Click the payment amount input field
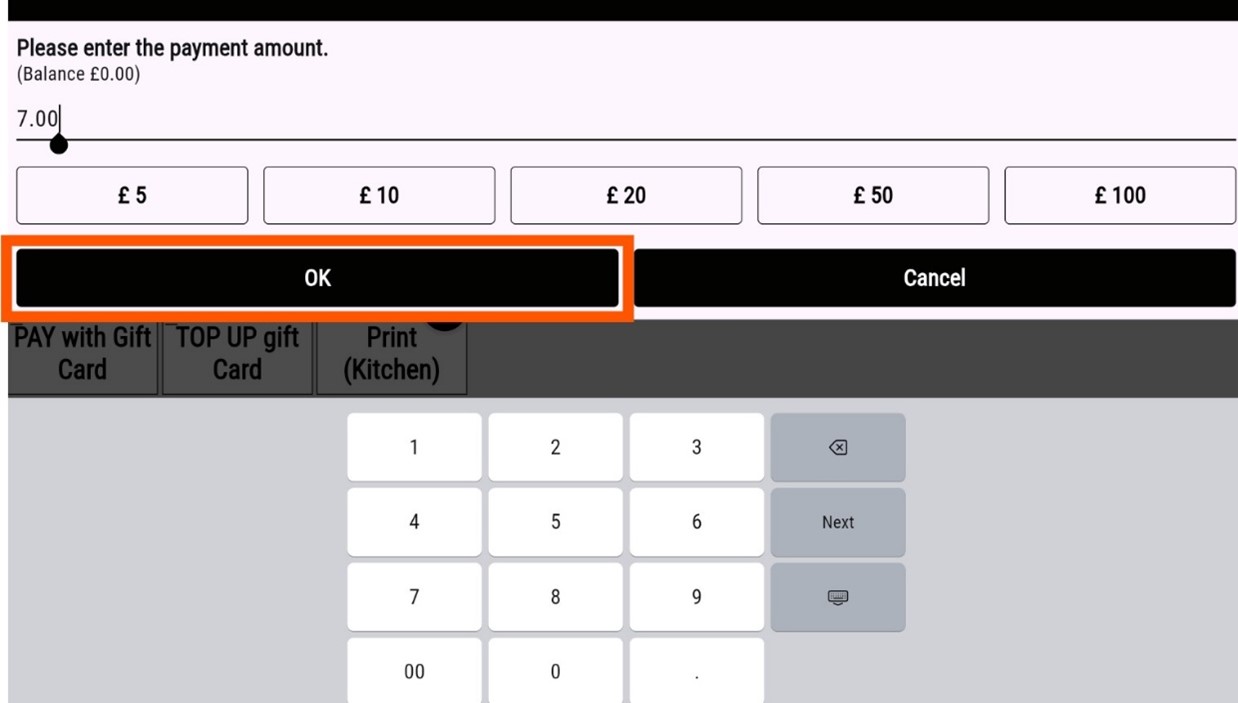This screenshot has height=703, width=1238. pyautogui.click(x=600, y=120)
